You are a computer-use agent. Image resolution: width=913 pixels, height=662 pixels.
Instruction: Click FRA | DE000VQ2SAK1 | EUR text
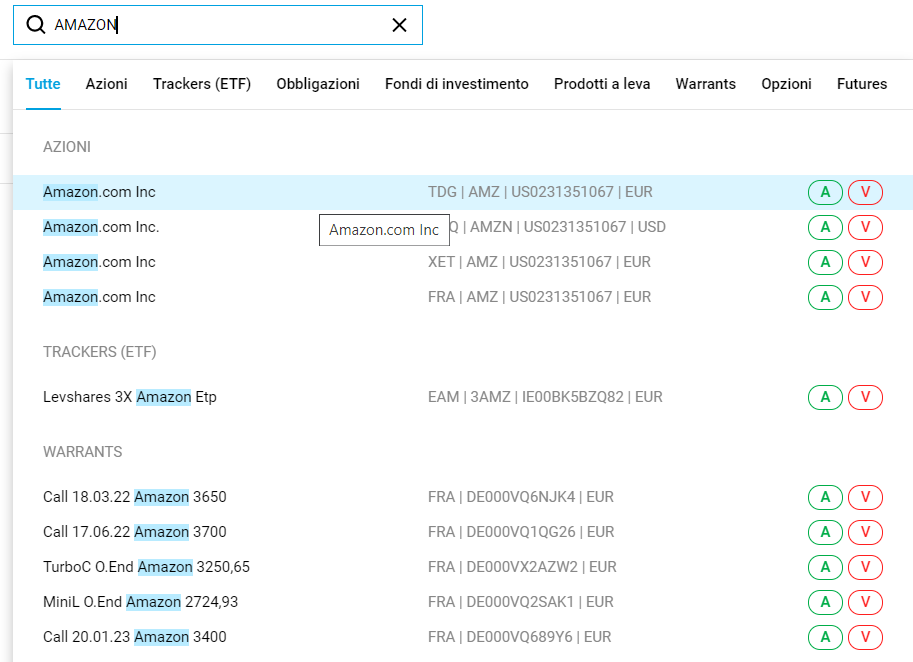click(x=521, y=602)
